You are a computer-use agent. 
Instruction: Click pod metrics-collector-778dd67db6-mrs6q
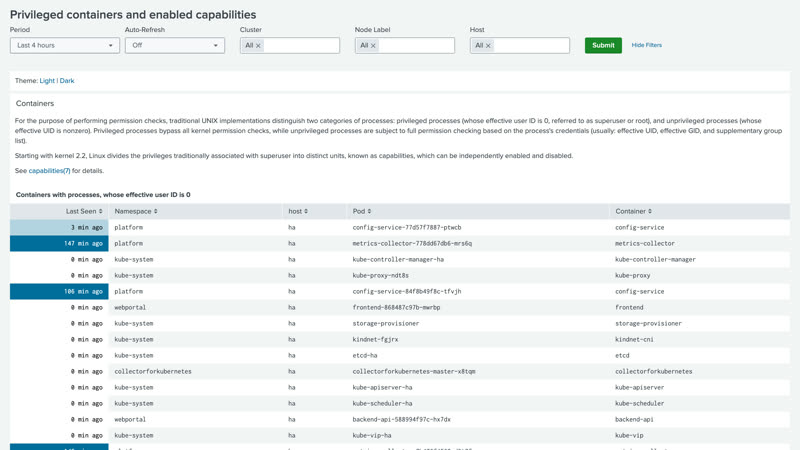(x=412, y=243)
